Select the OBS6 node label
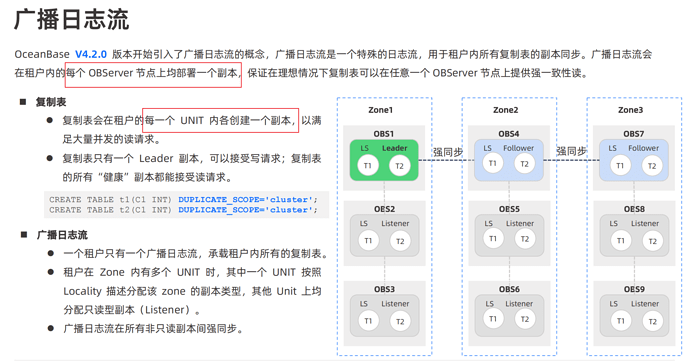 pos(509,289)
